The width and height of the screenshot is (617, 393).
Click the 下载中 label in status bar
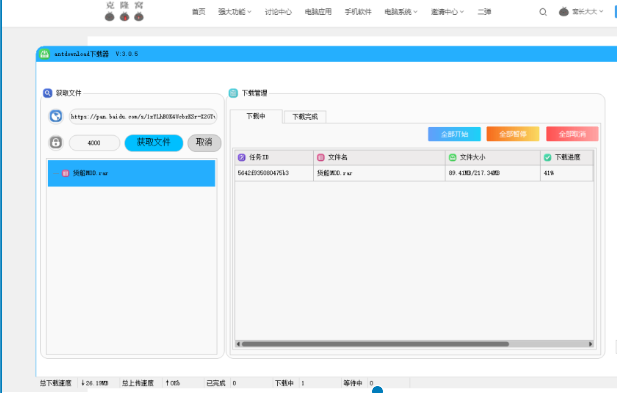tap(284, 383)
